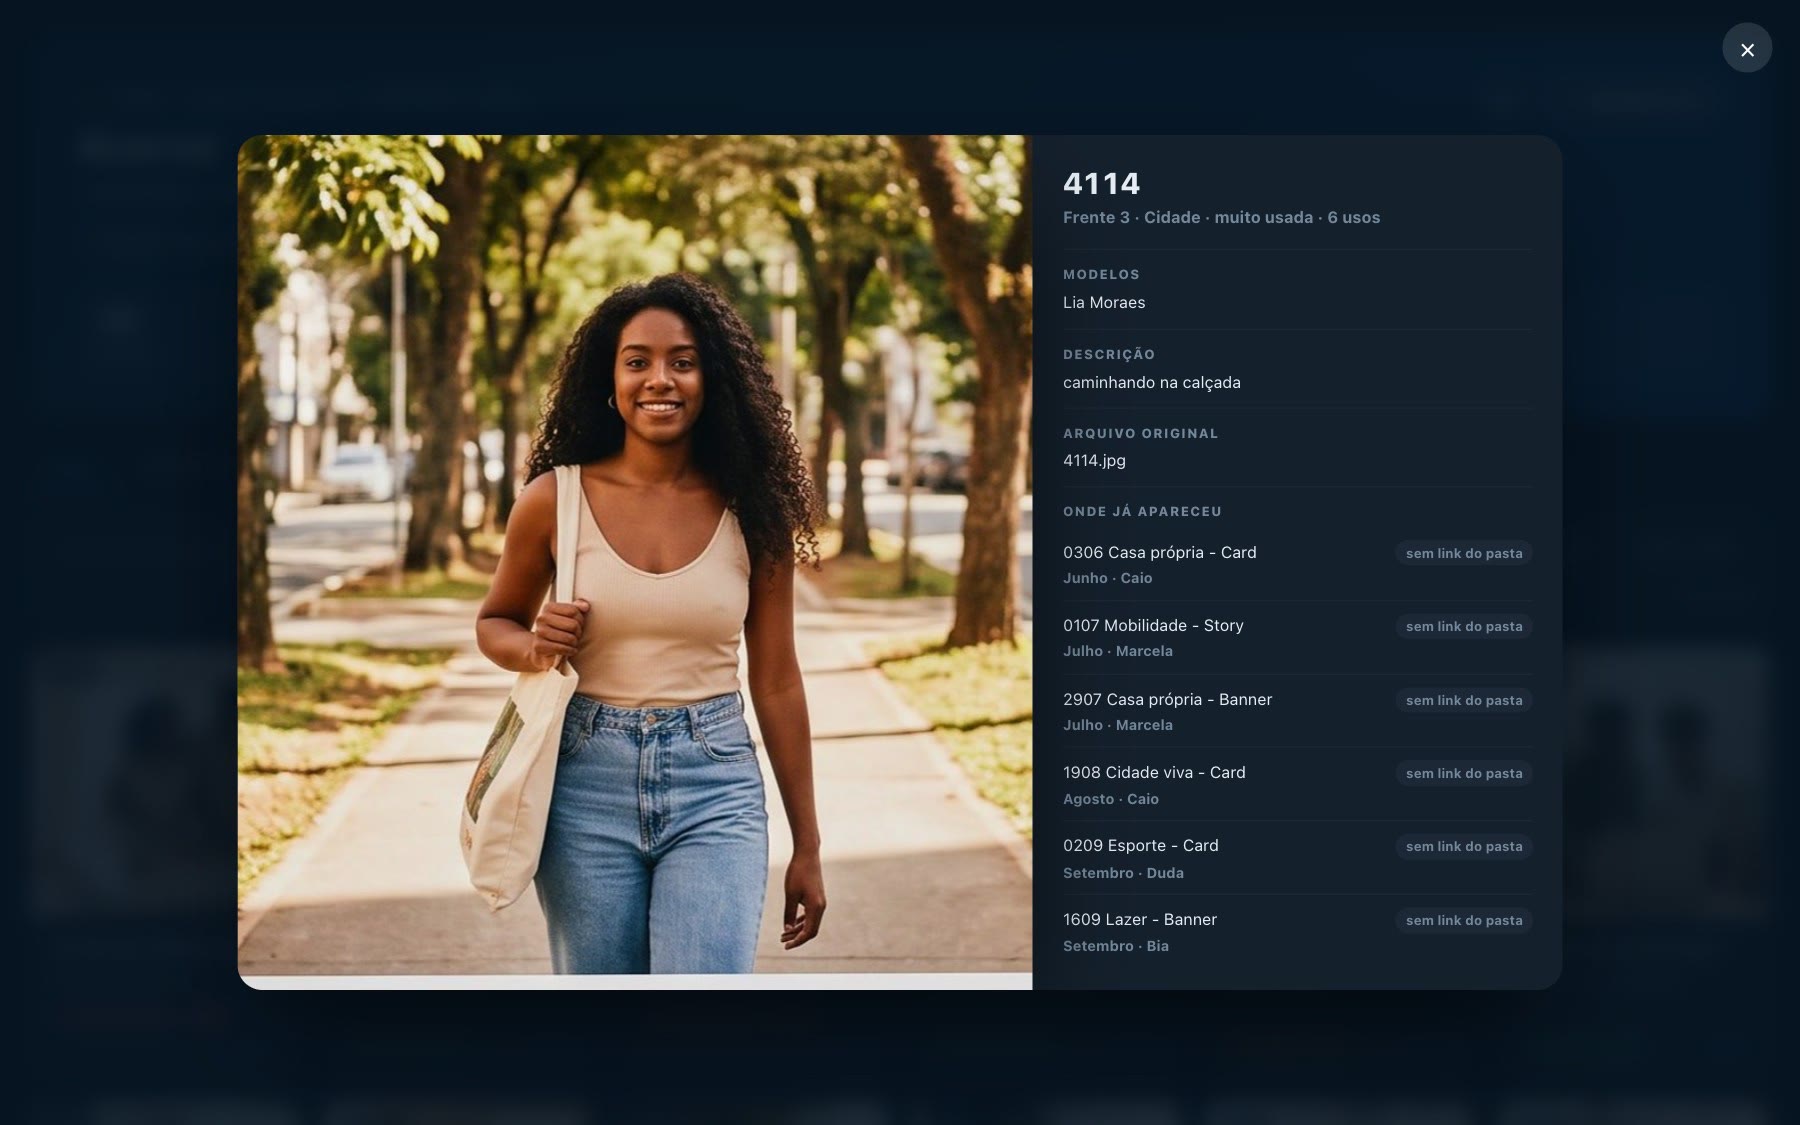Screen dimensions: 1800x1125
Task: Click the large photo 4114 preview
Action: click(635, 562)
